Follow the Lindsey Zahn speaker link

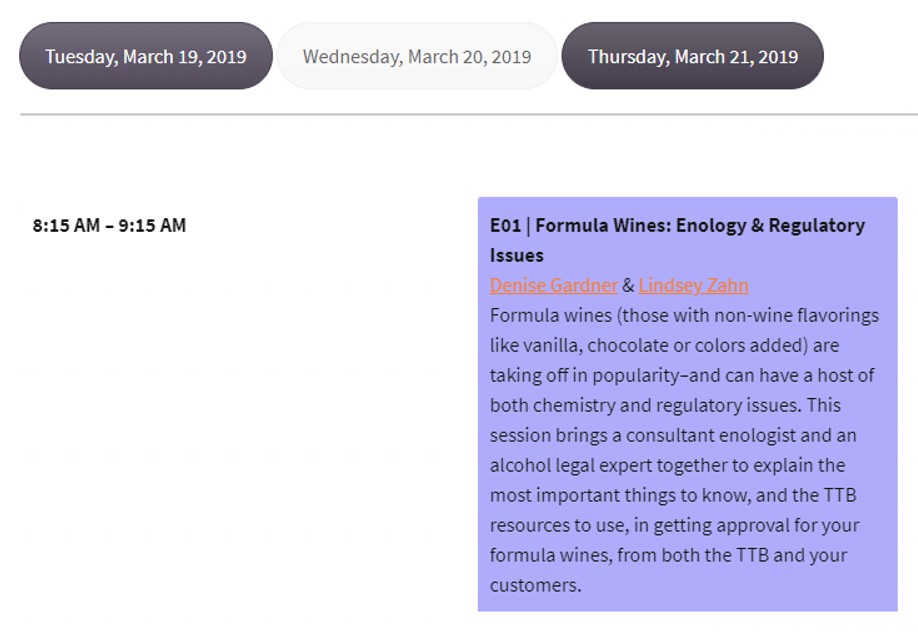point(693,285)
